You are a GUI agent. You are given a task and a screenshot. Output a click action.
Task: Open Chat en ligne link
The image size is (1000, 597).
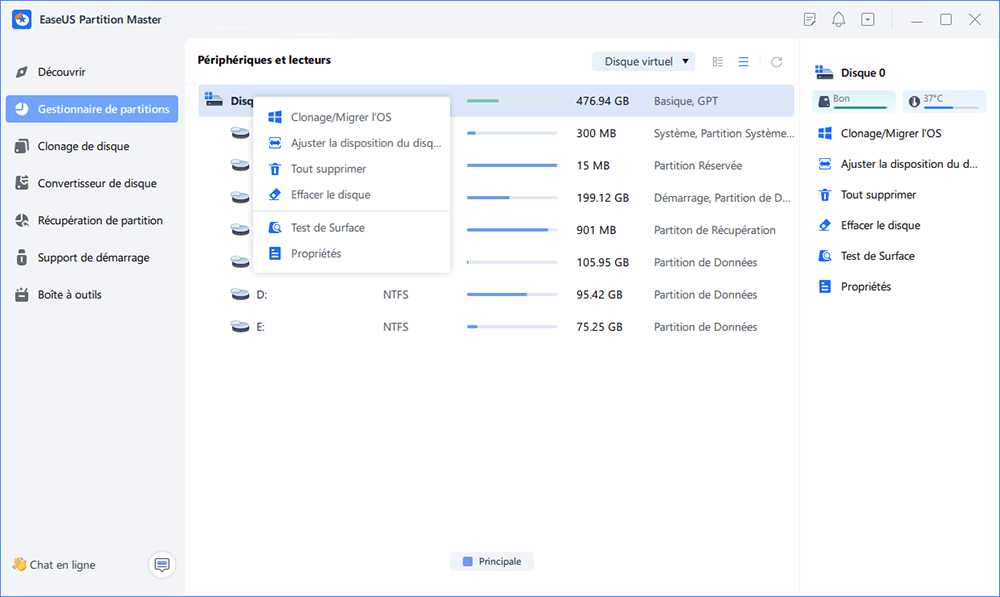[x=54, y=564]
